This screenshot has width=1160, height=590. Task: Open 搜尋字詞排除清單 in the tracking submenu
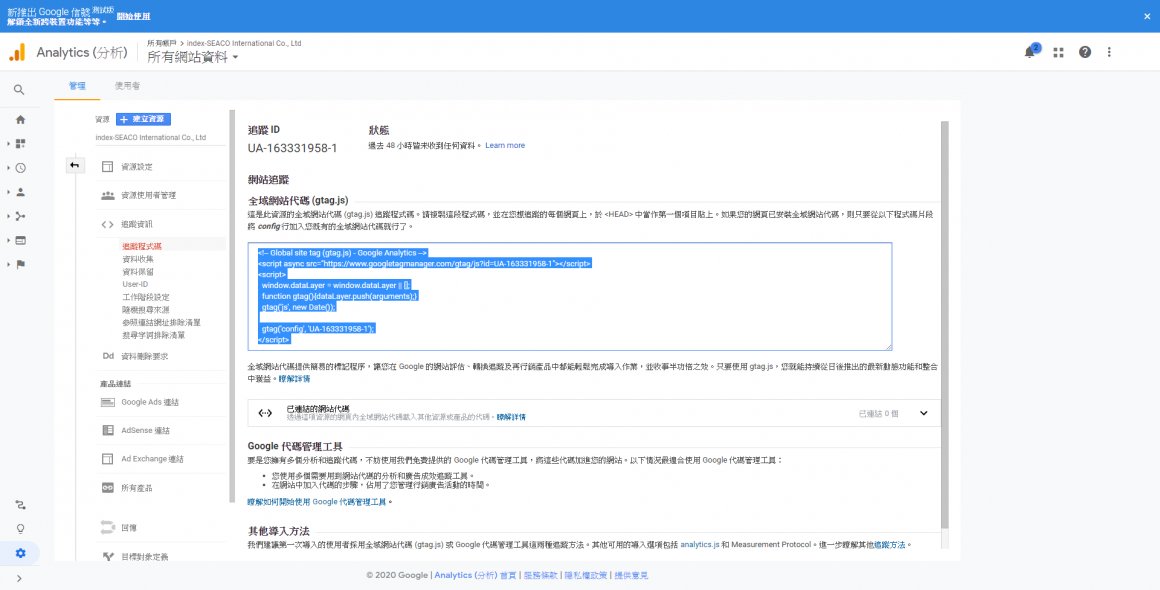154,335
